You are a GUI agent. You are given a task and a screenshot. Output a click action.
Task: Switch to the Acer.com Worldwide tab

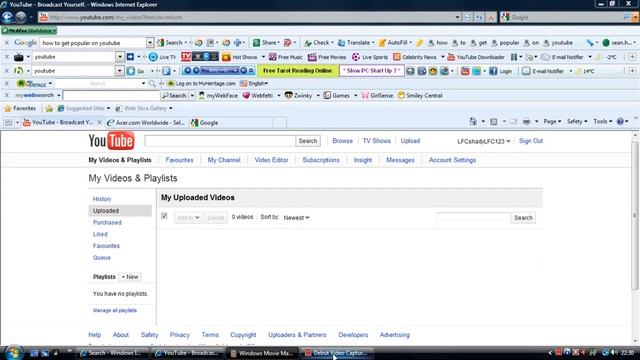[x=146, y=122]
